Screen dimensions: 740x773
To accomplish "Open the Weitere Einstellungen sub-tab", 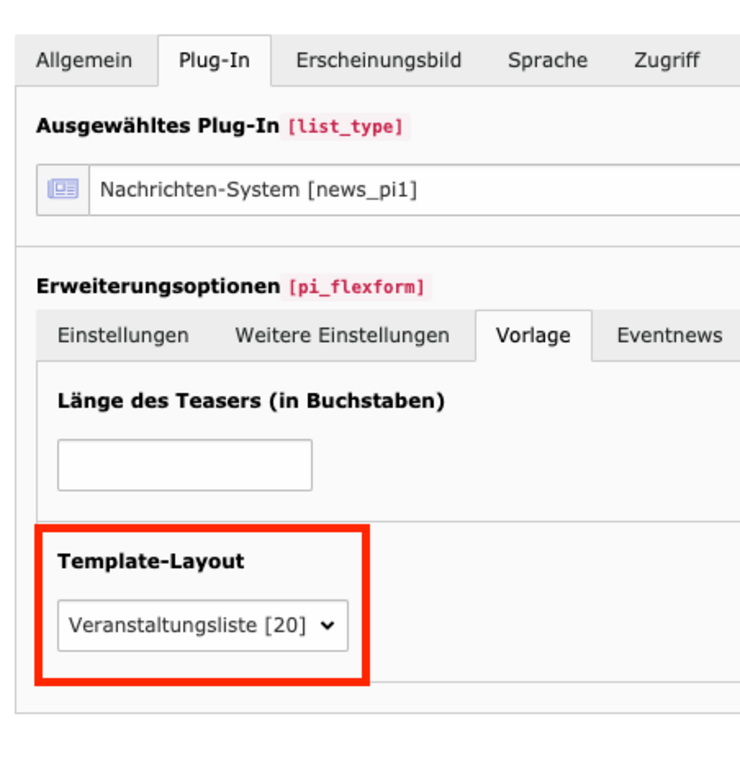I will coord(342,335).
